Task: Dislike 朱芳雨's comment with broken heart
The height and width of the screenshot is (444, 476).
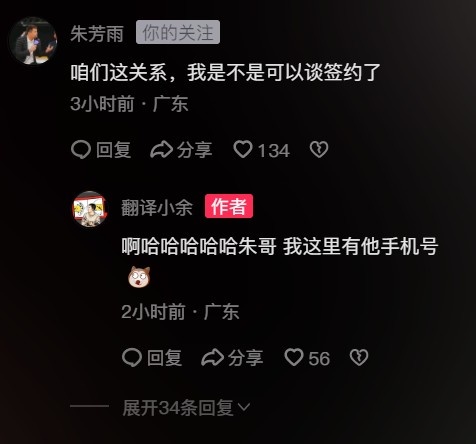Action: pos(319,149)
